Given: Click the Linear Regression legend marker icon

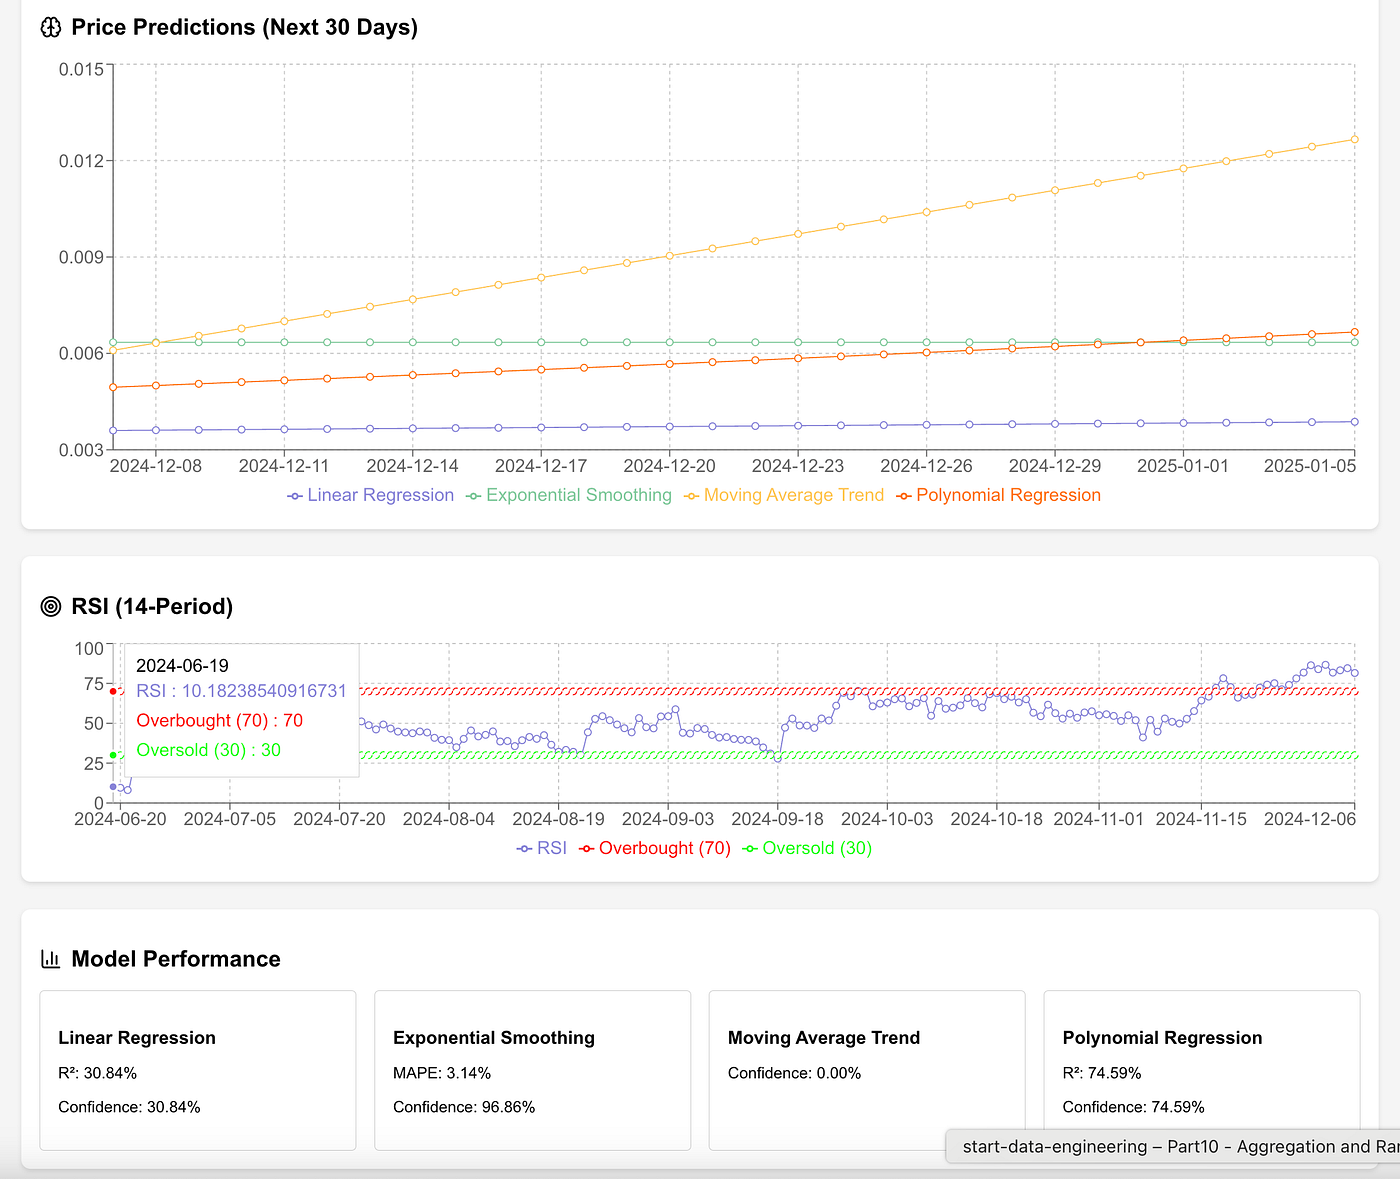Looking at the screenshot, I should pos(295,496).
